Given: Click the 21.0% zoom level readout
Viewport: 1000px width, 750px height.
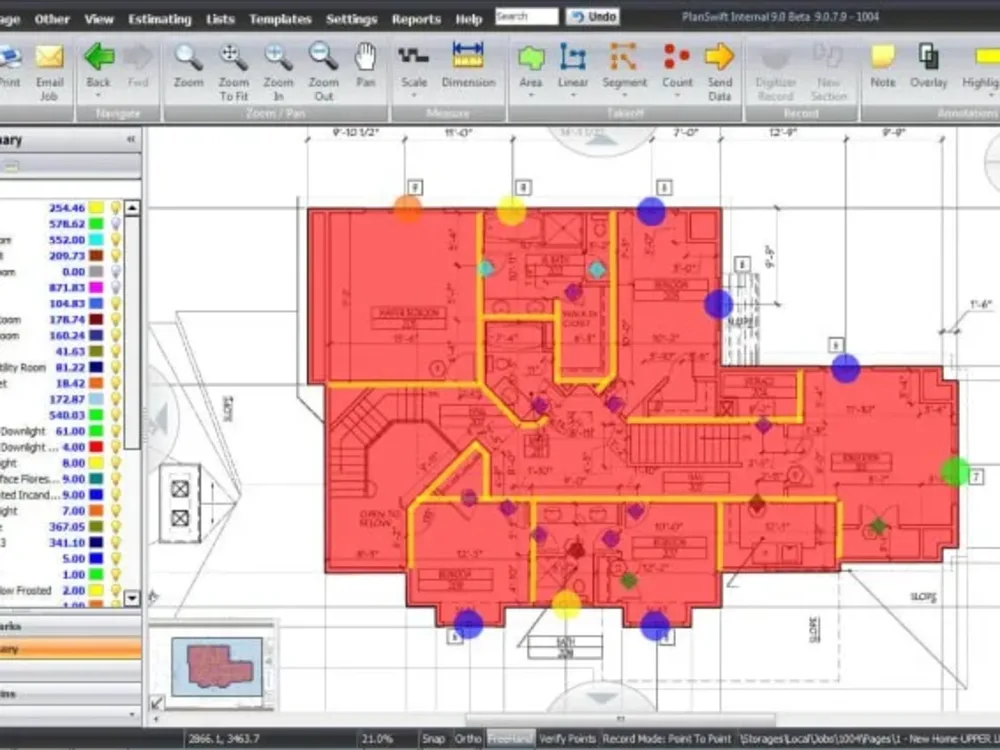Looking at the screenshot, I should coord(377,739).
